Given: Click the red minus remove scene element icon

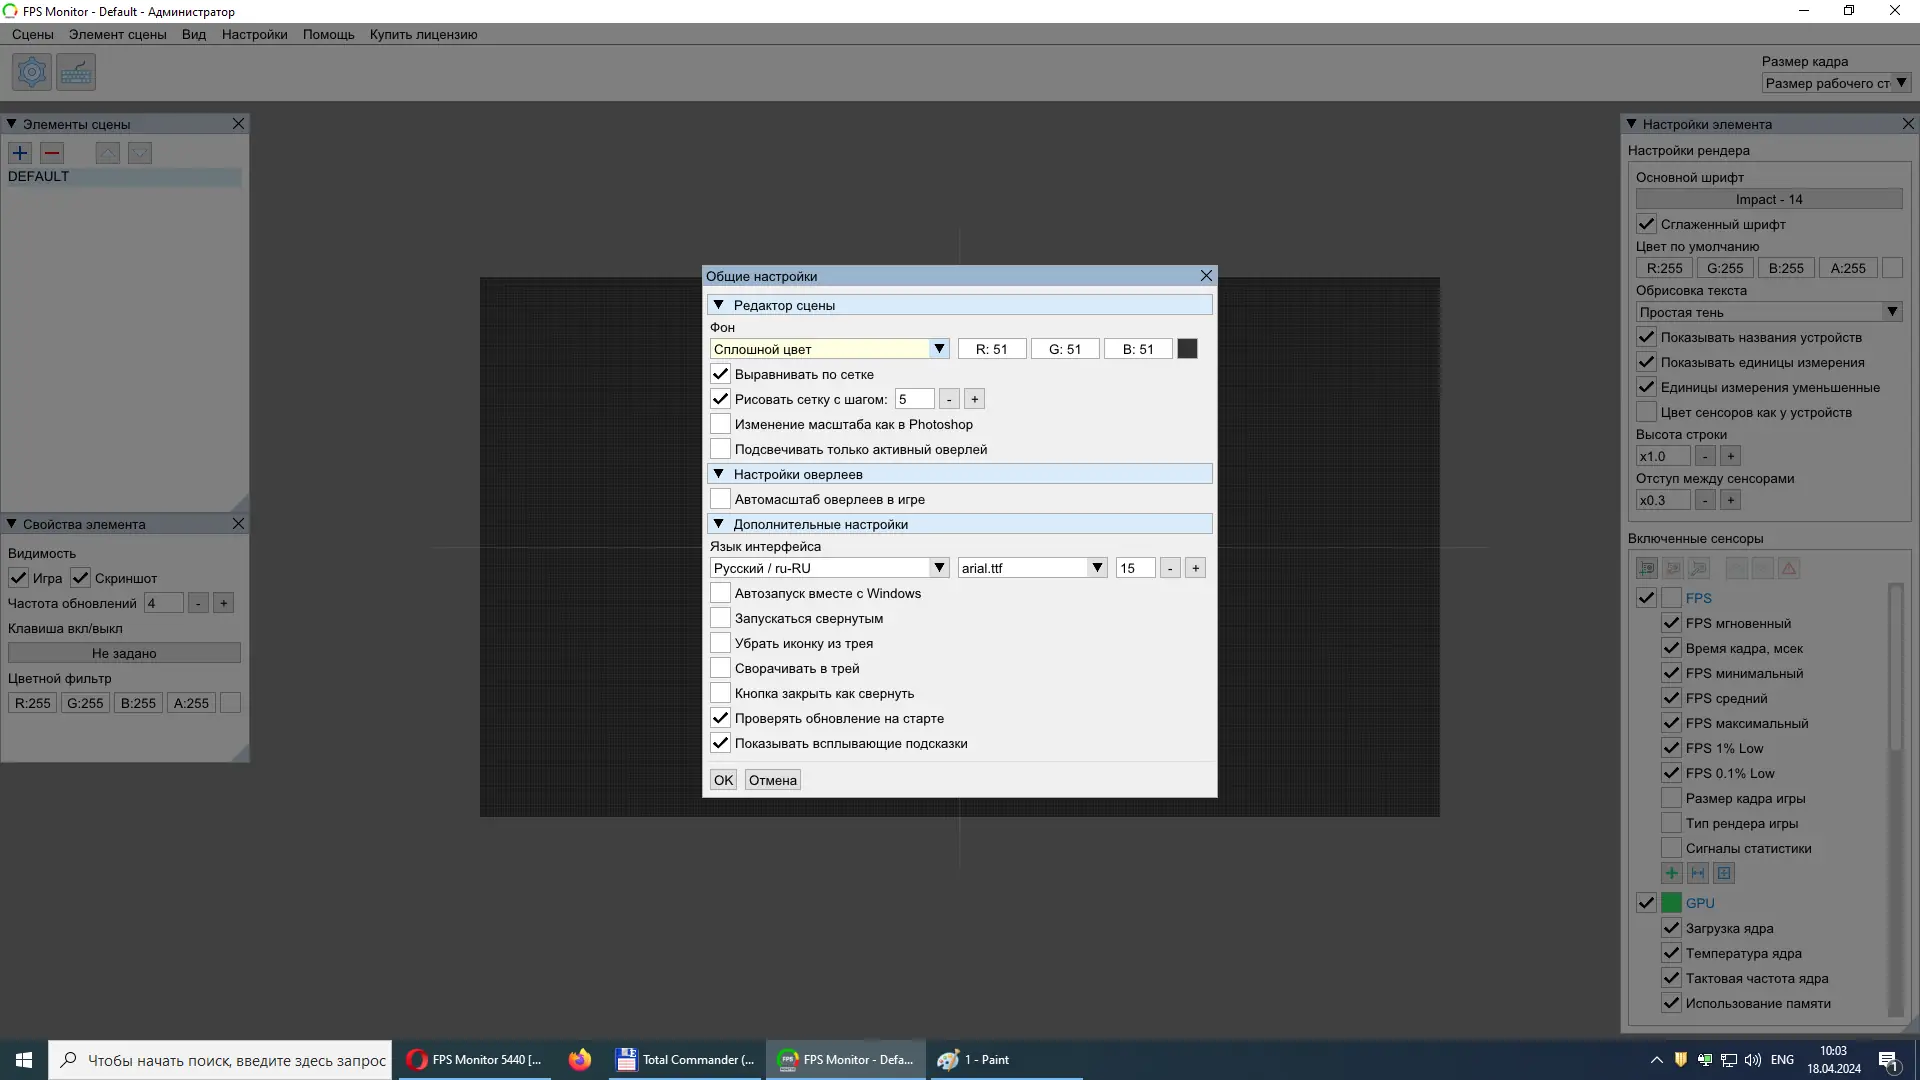Looking at the screenshot, I should coord(53,153).
